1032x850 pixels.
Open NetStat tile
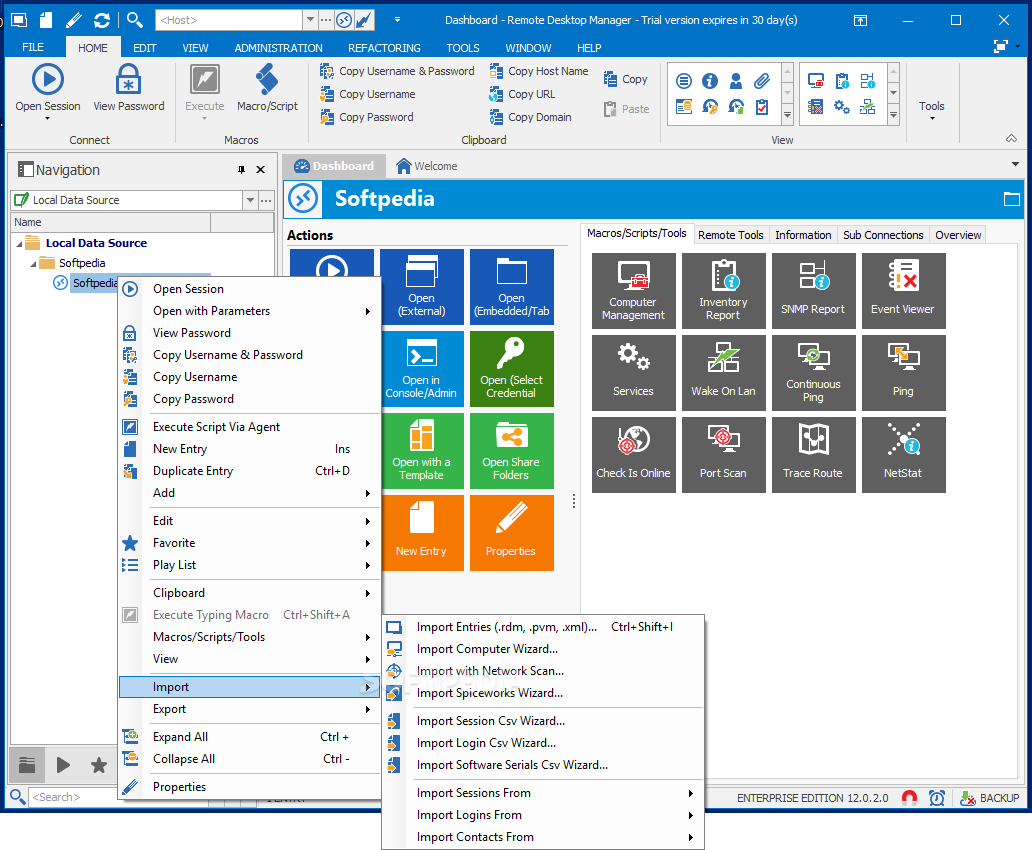pos(904,455)
